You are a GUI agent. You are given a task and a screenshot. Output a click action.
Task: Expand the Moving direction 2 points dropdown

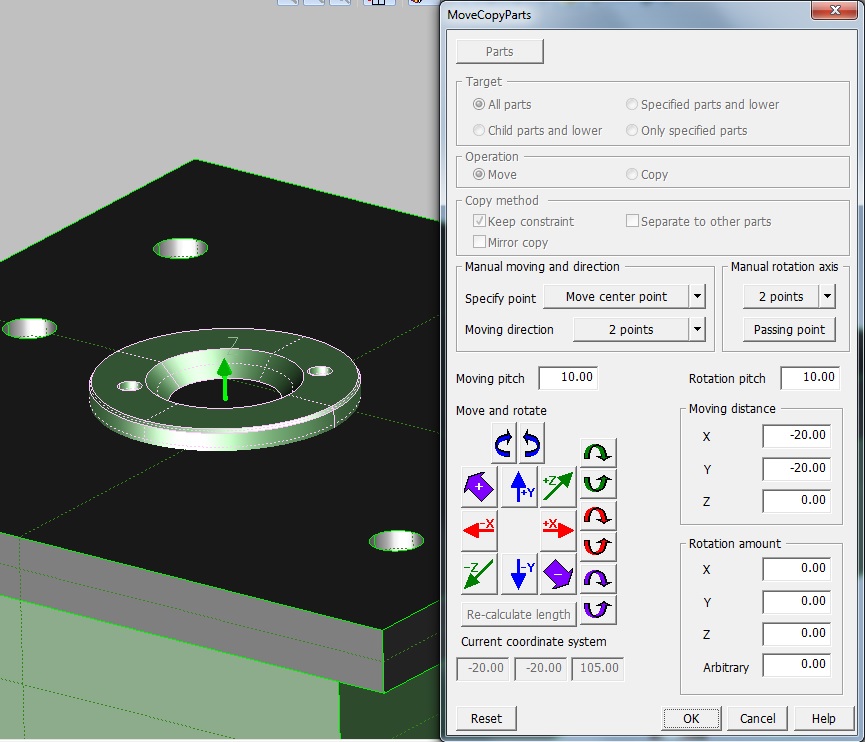(x=697, y=329)
